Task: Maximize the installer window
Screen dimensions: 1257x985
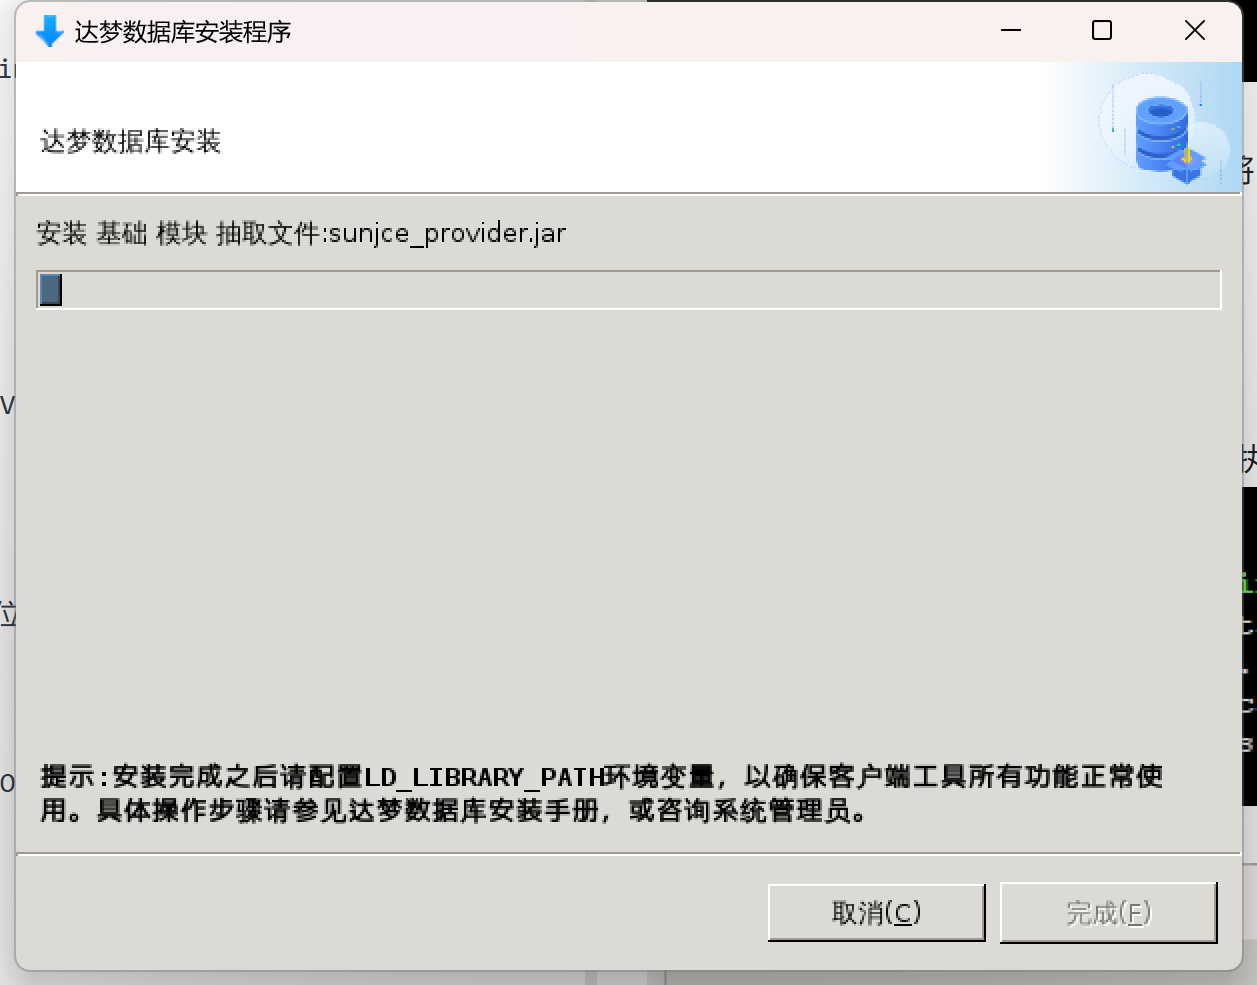Action: 1102,31
